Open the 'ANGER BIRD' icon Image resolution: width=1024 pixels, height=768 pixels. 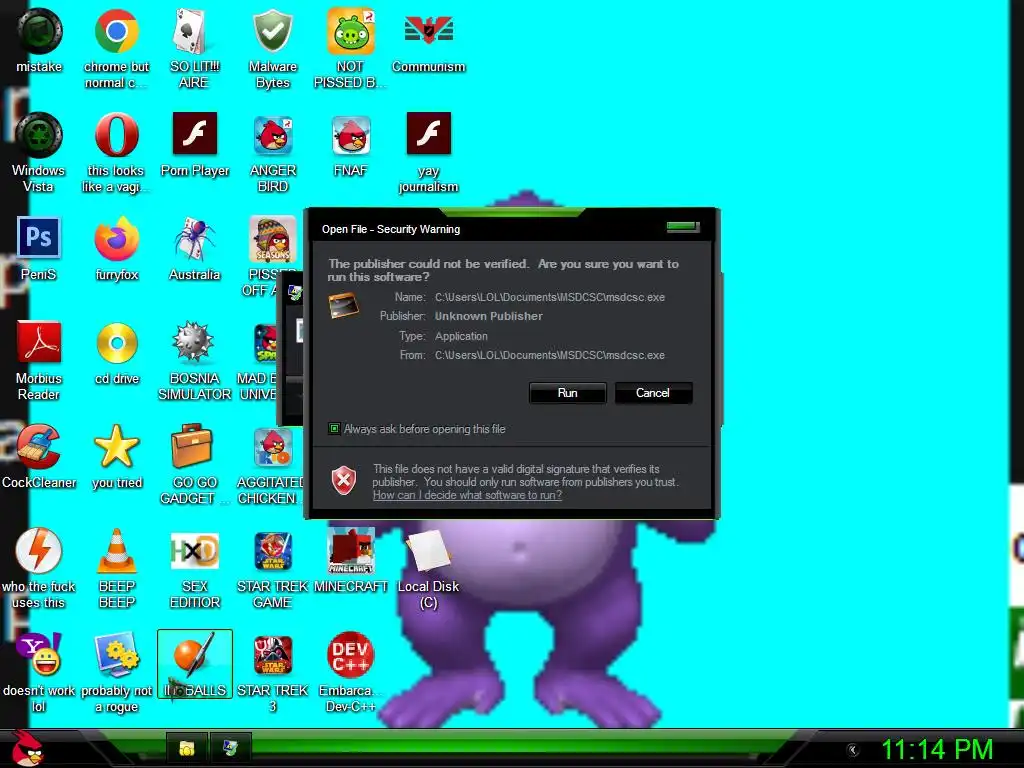[272, 135]
